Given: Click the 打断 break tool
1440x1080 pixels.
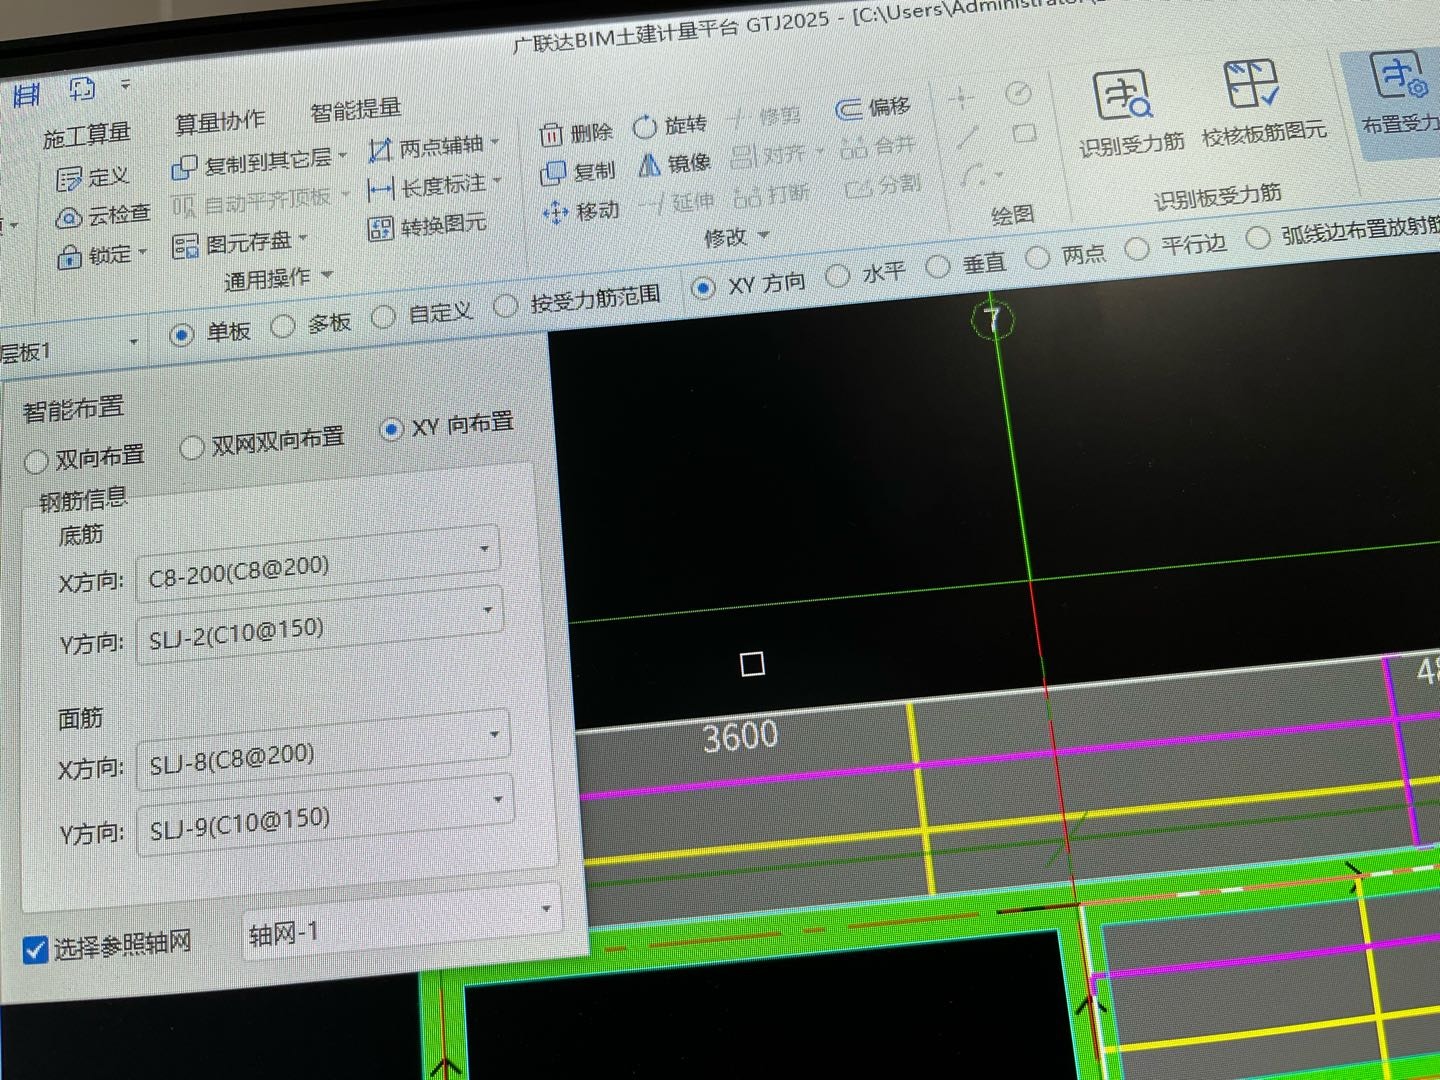Looking at the screenshot, I should [x=770, y=195].
